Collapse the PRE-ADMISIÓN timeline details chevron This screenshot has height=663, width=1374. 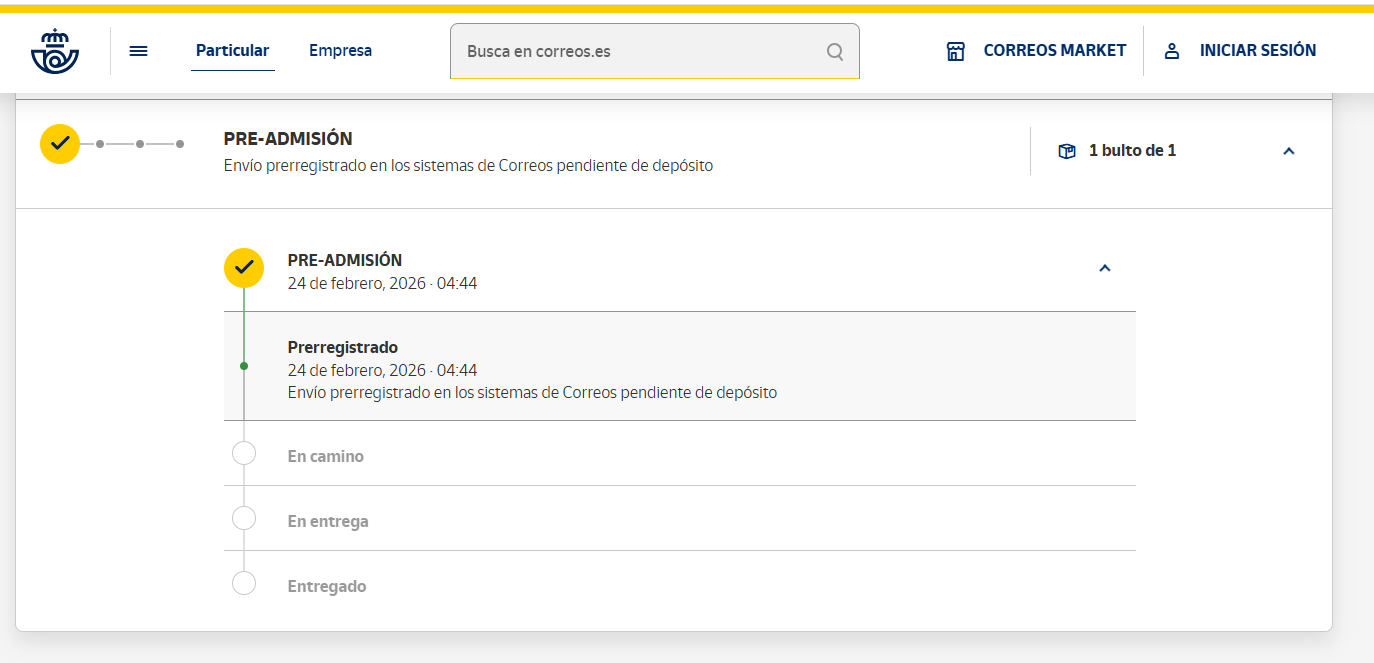click(1105, 268)
